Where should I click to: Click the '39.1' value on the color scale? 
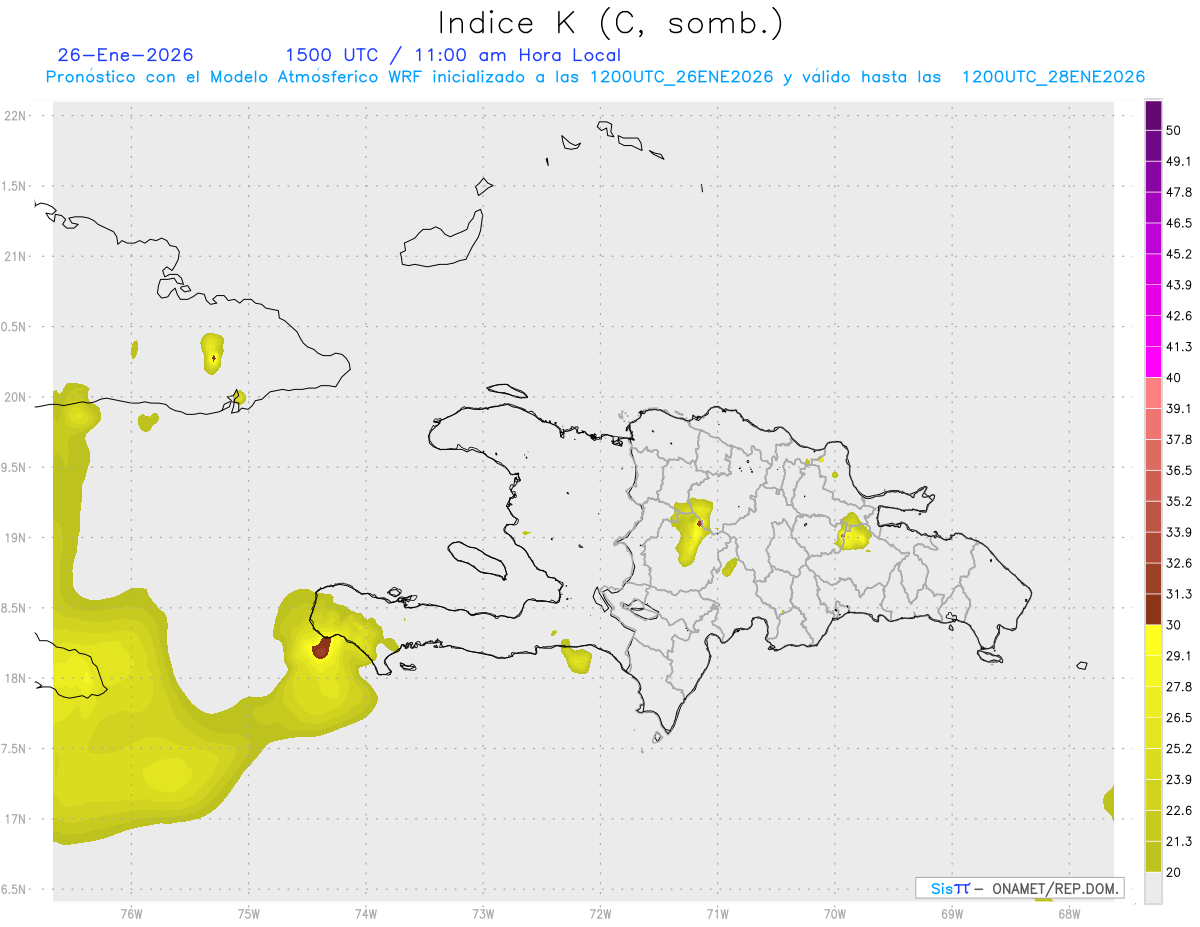tap(1179, 409)
